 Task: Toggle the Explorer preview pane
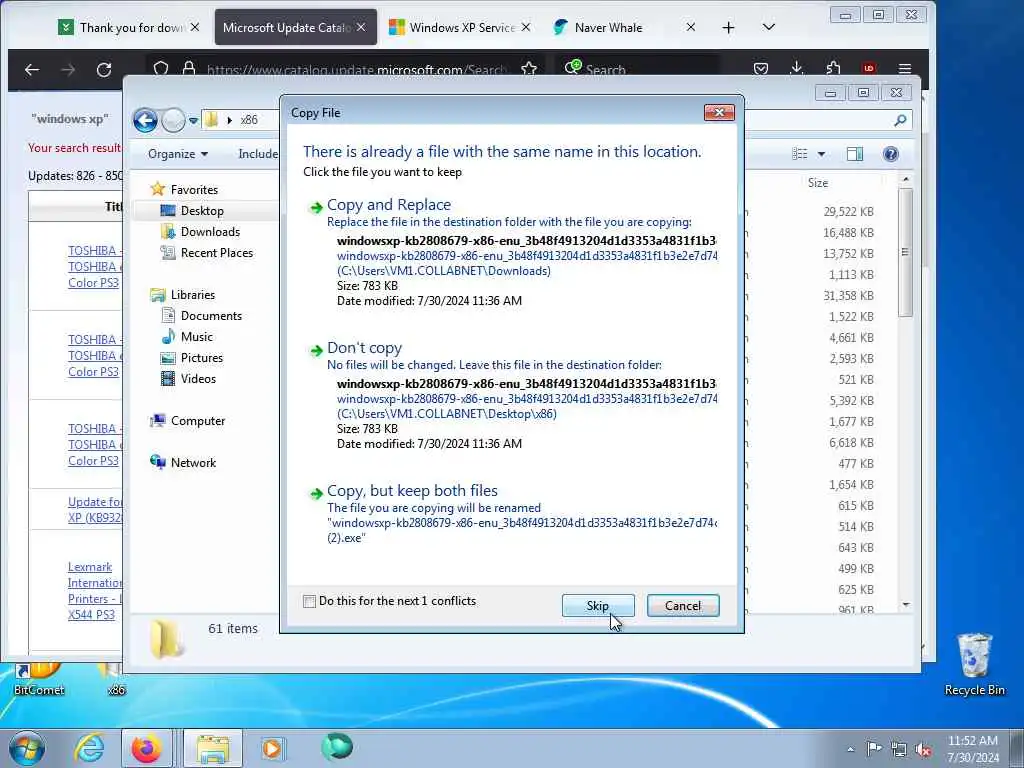(855, 154)
